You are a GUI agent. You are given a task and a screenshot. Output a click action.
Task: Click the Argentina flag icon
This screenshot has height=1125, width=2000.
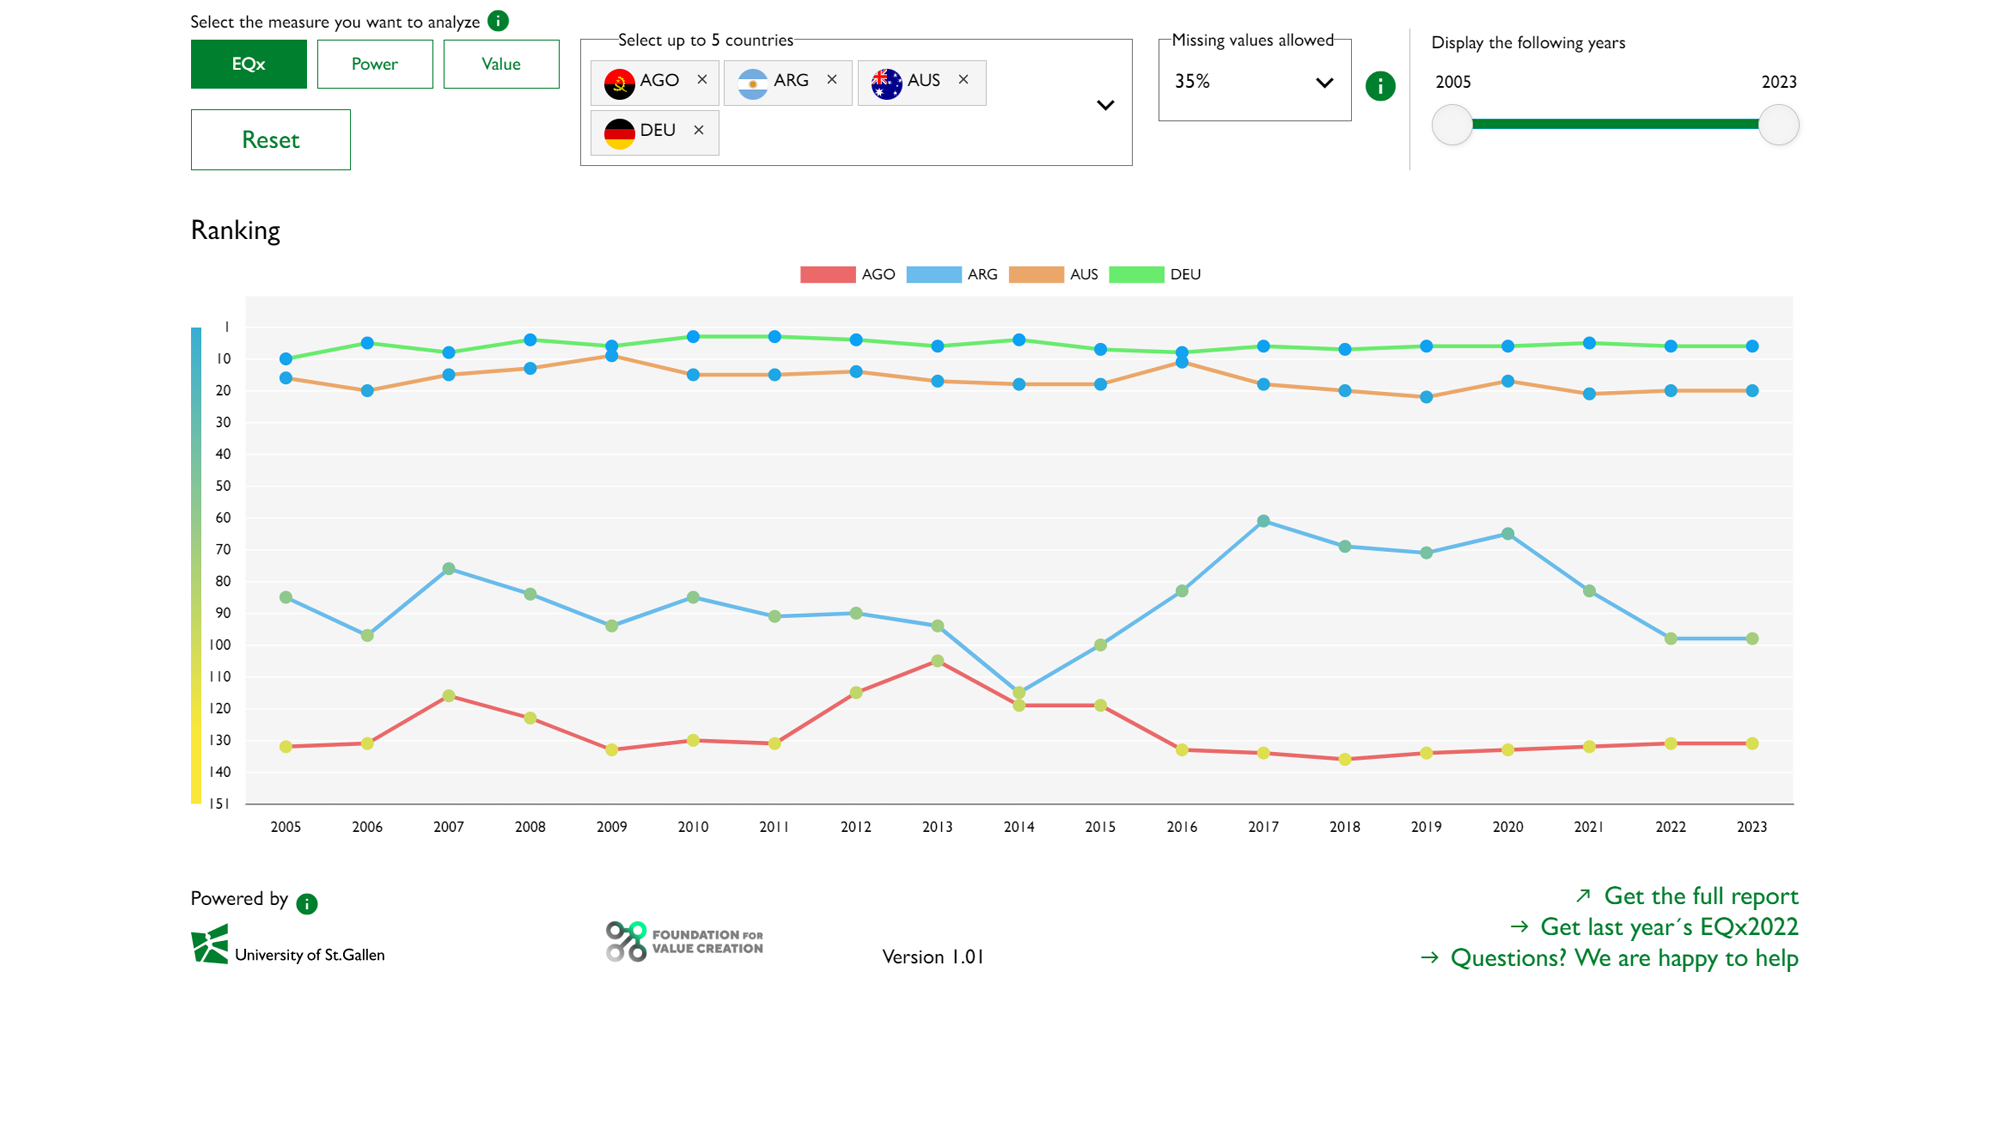(x=753, y=82)
